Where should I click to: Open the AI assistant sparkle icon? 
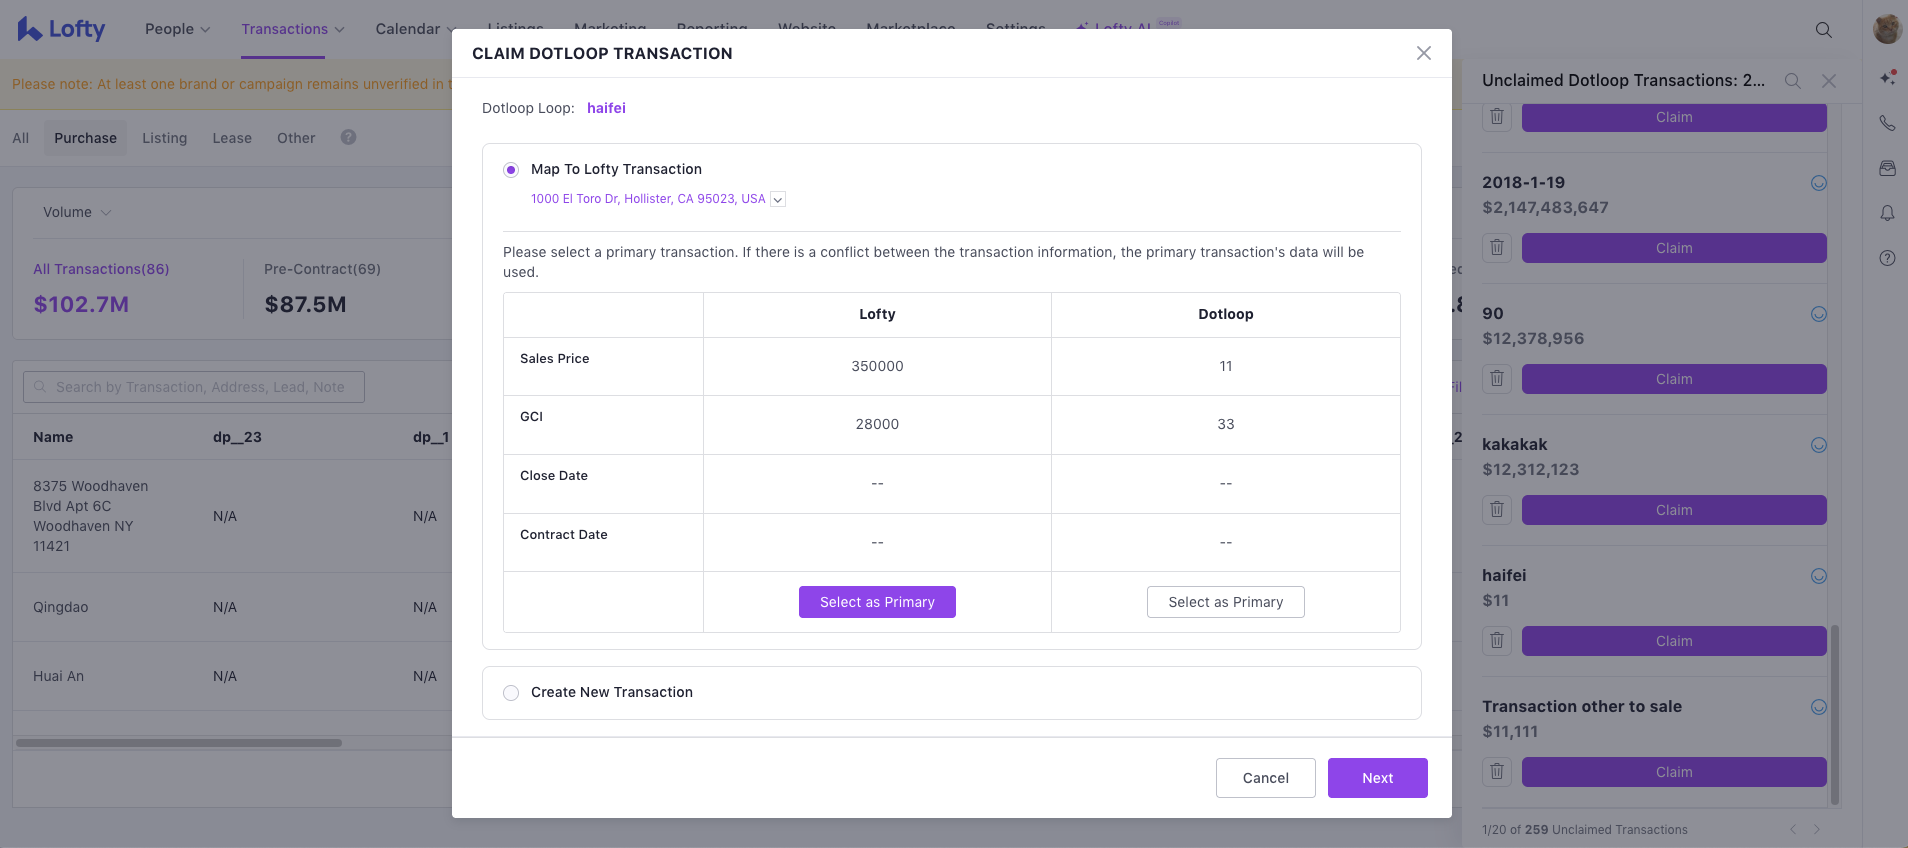(x=1887, y=78)
